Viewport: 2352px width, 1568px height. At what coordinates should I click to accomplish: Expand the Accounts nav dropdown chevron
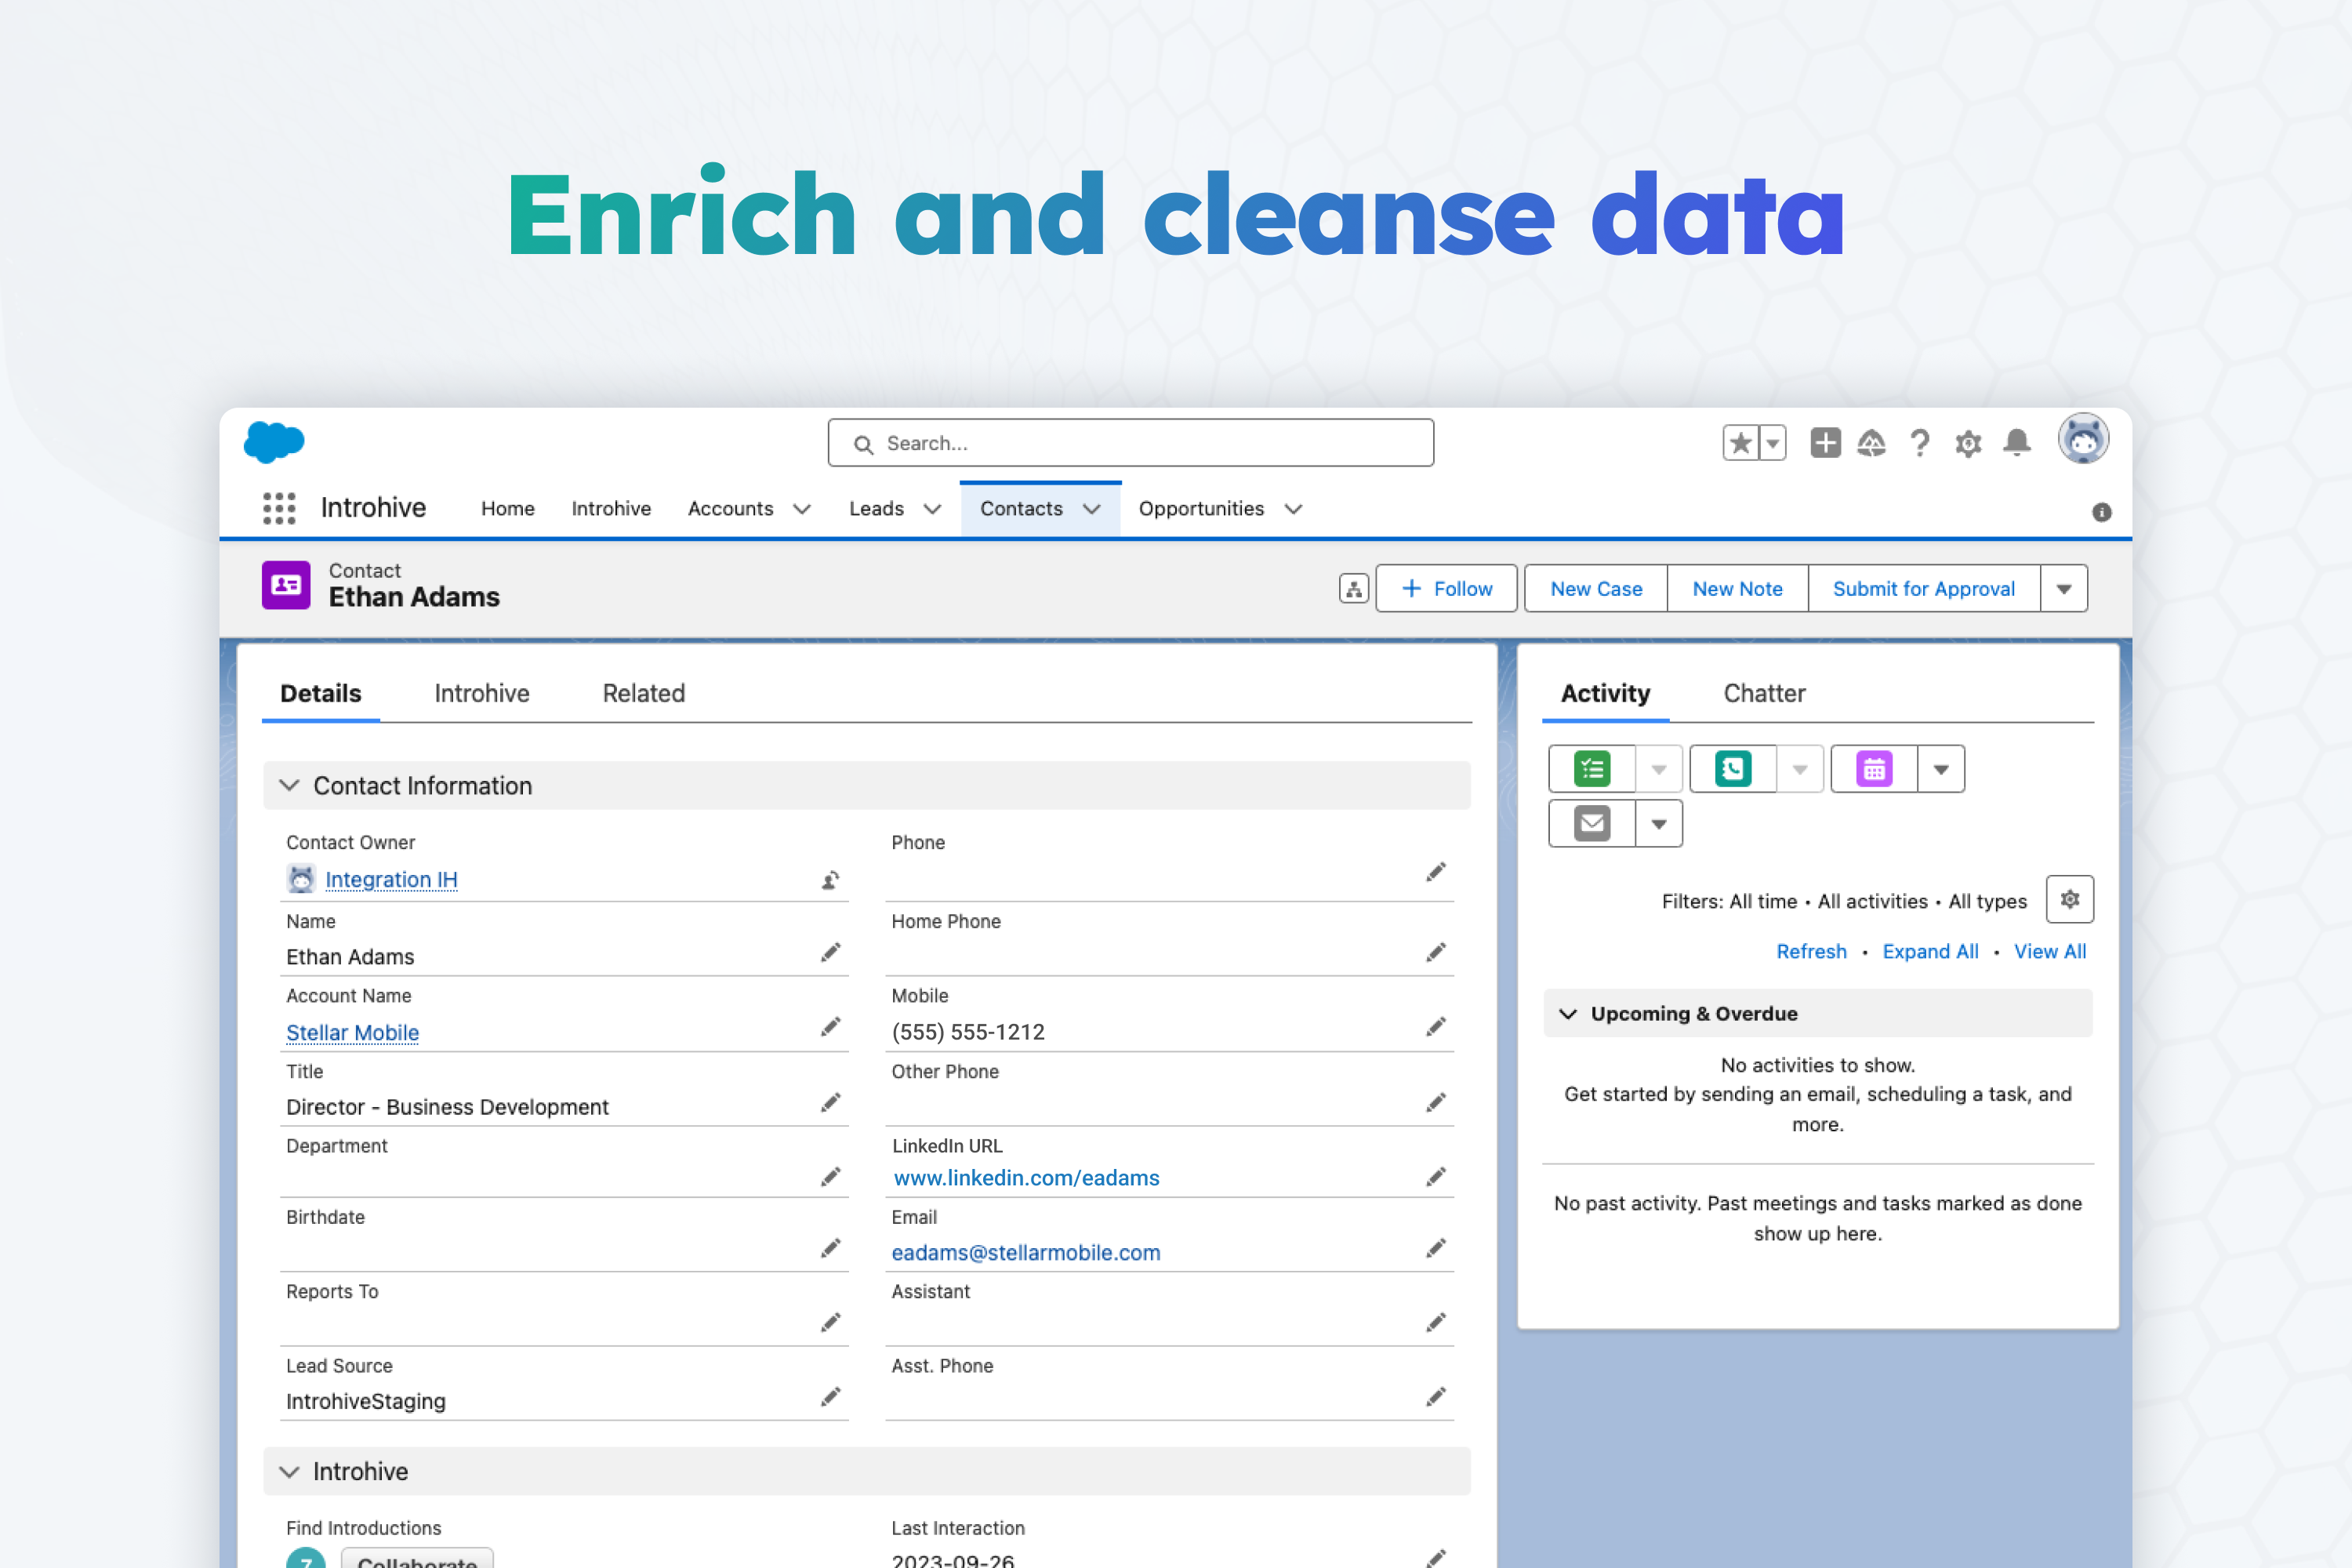[802, 509]
